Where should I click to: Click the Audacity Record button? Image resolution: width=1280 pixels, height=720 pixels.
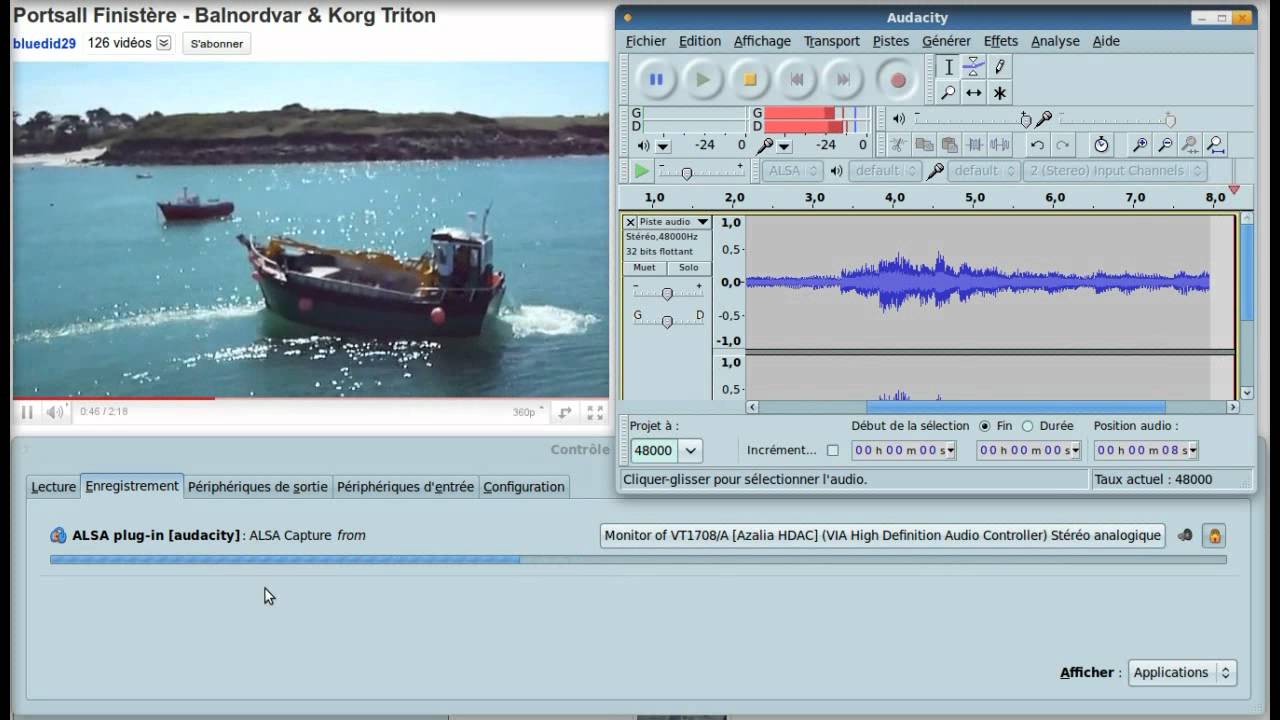898,80
